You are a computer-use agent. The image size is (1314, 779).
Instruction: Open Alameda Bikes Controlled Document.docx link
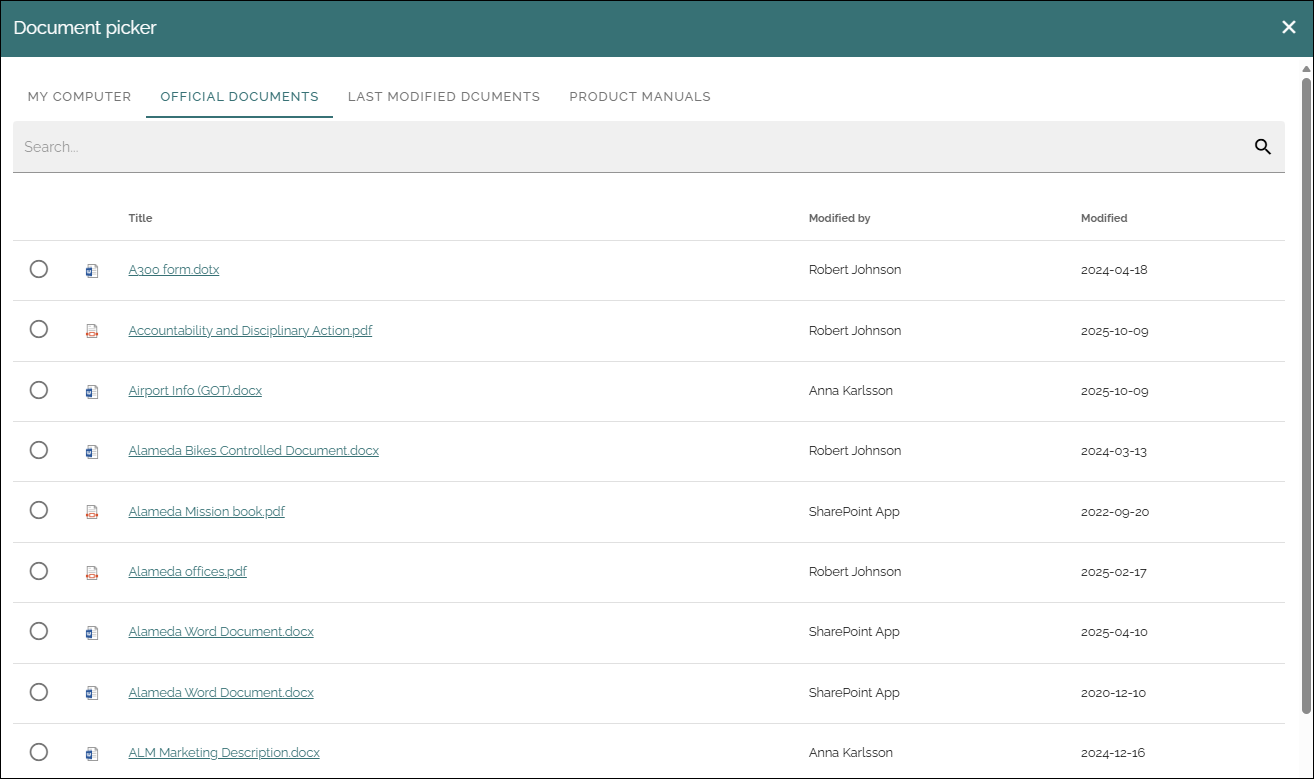click(x=254, y=451)
